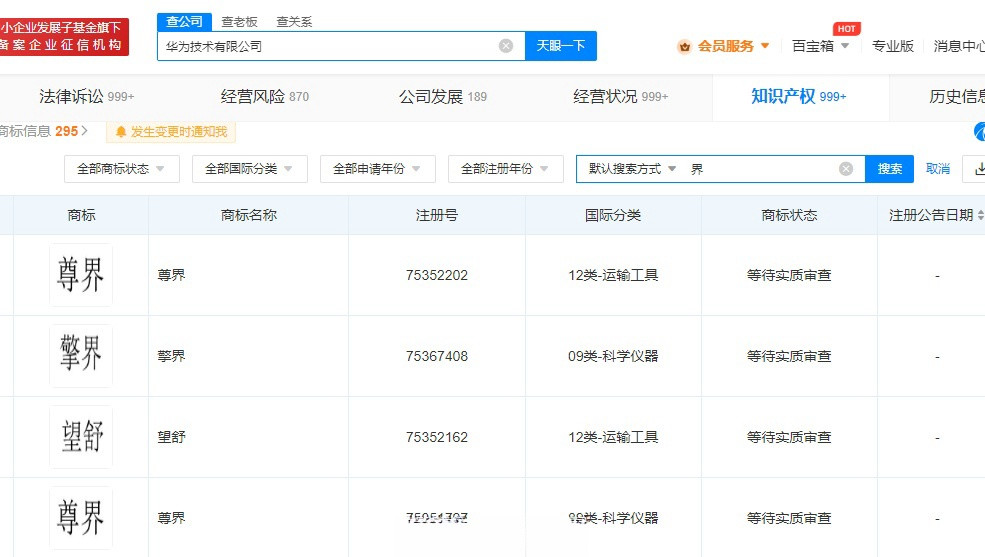The image size is (985, 557).
Task: Click the 注册号 column header
Action: tap(437, 215)
